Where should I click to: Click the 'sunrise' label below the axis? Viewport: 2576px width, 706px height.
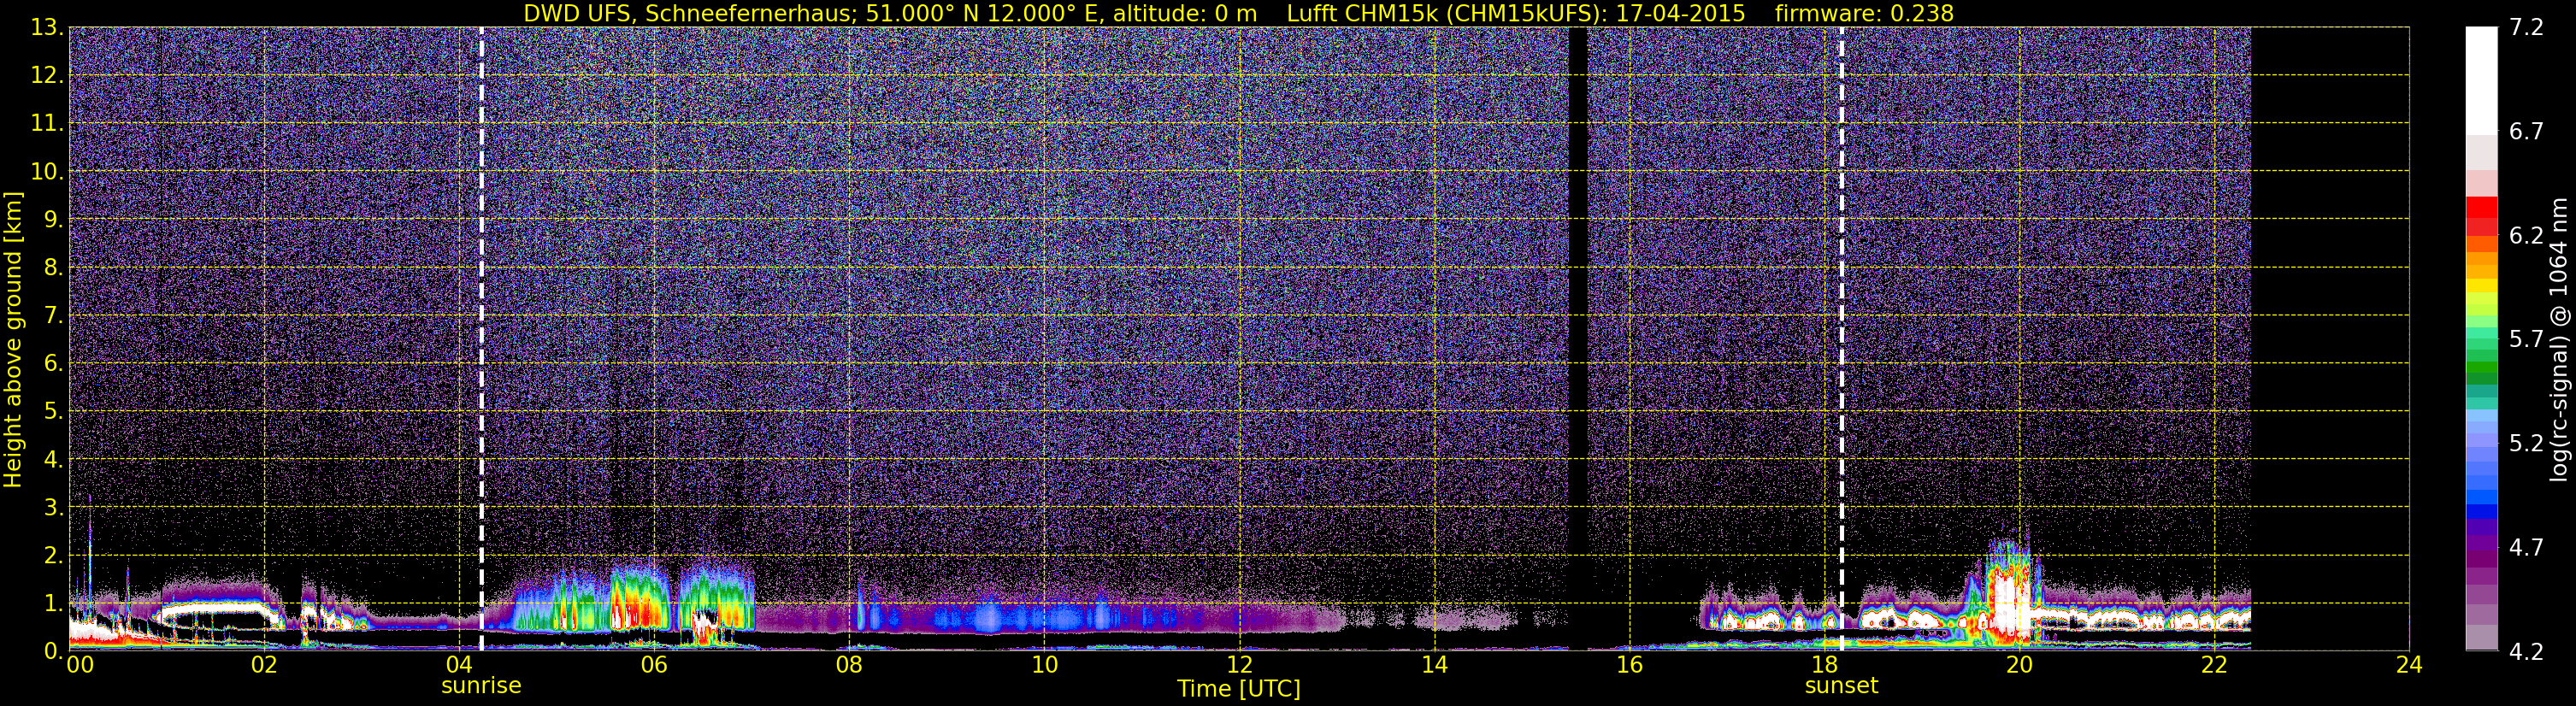click(x=481, y=686)
